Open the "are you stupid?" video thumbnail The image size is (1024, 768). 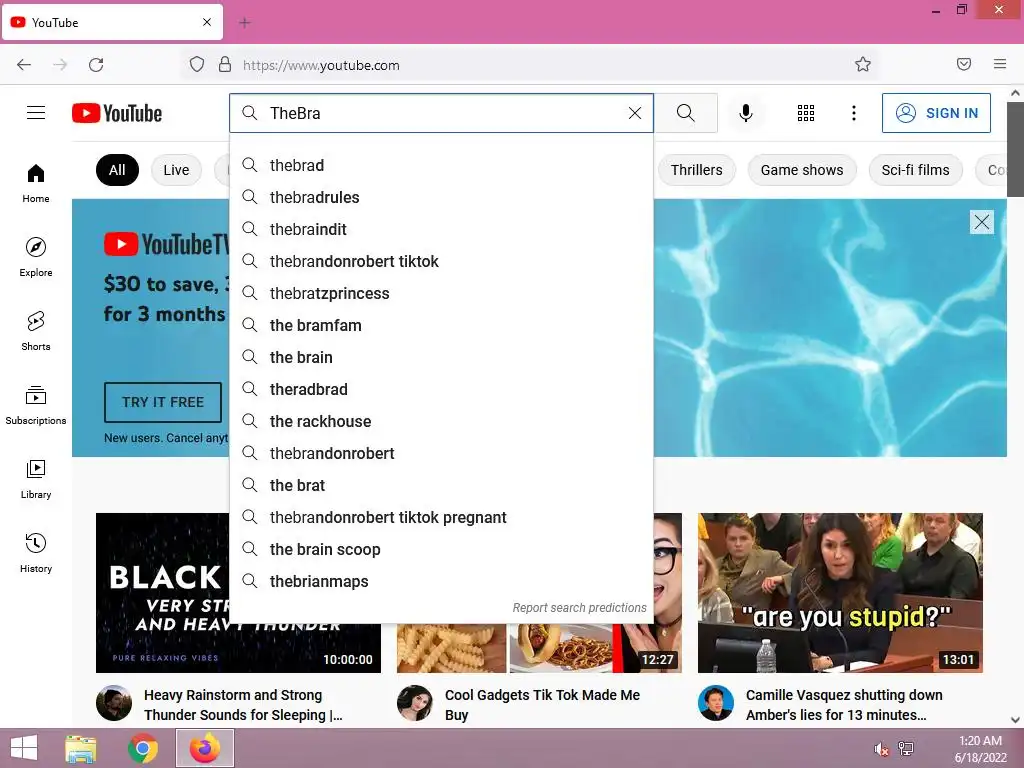pos(840,593)
